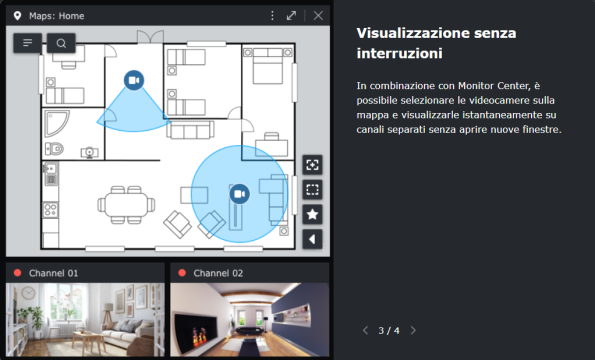This screenshot has height=360, width=595.
Task: Click the Channel 02 label
Action: [218, 273]
